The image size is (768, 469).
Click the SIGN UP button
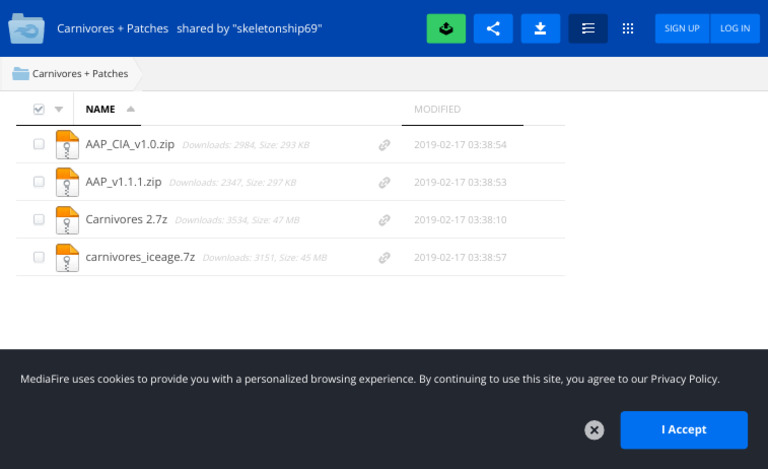pos(682,29)
